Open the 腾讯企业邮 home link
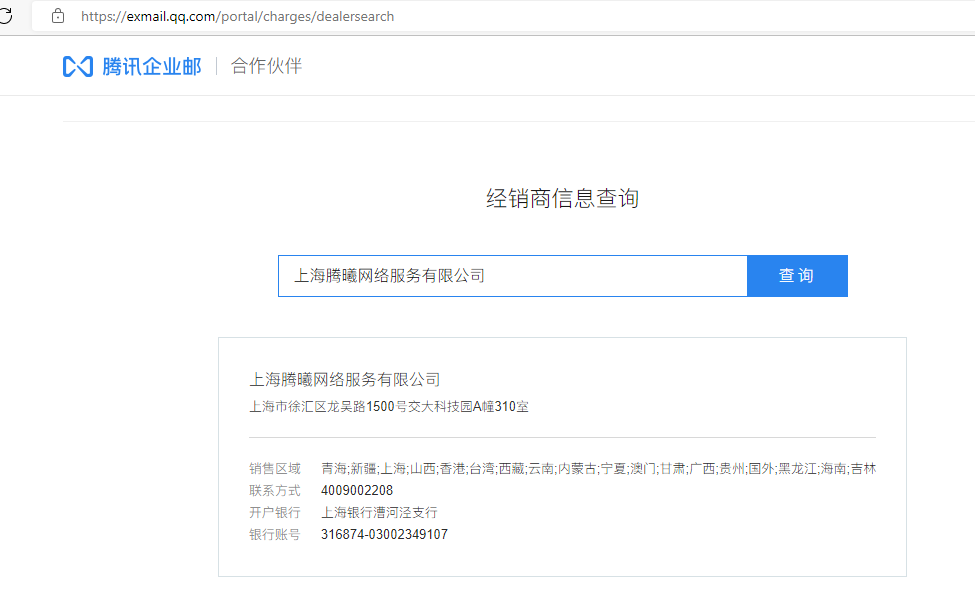 [x=152, y=67]
